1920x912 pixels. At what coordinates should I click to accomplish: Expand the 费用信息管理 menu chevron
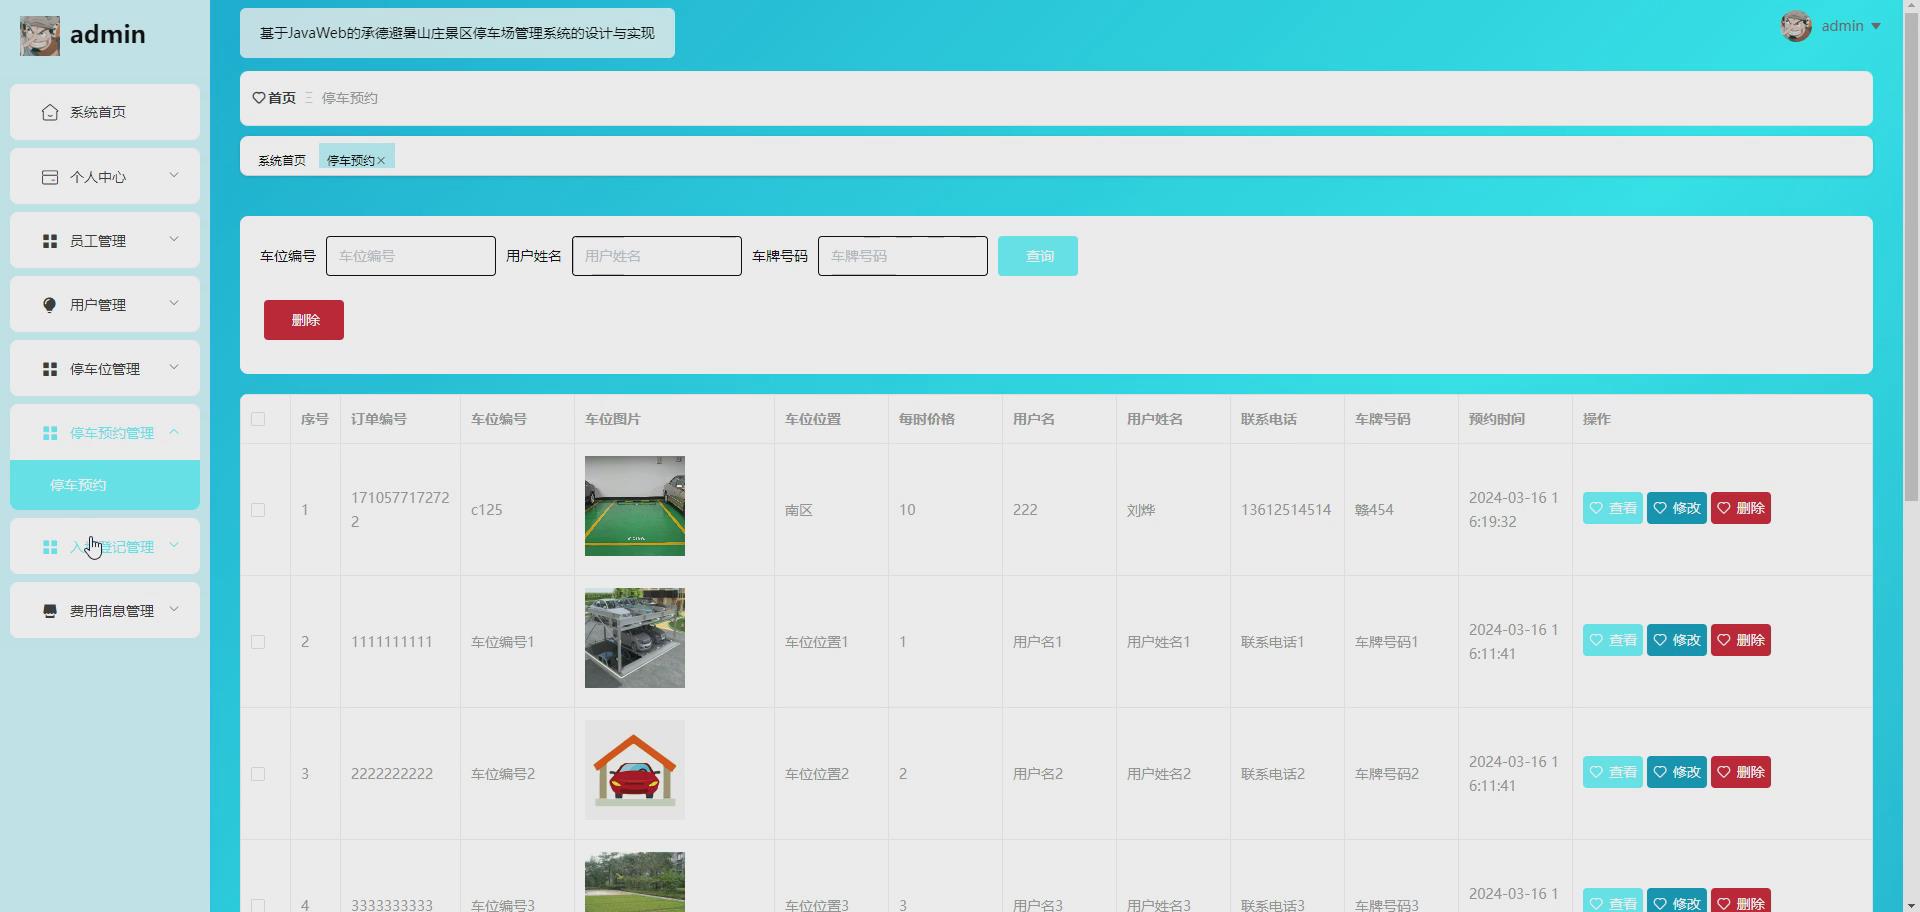click(x=174, y=609)
